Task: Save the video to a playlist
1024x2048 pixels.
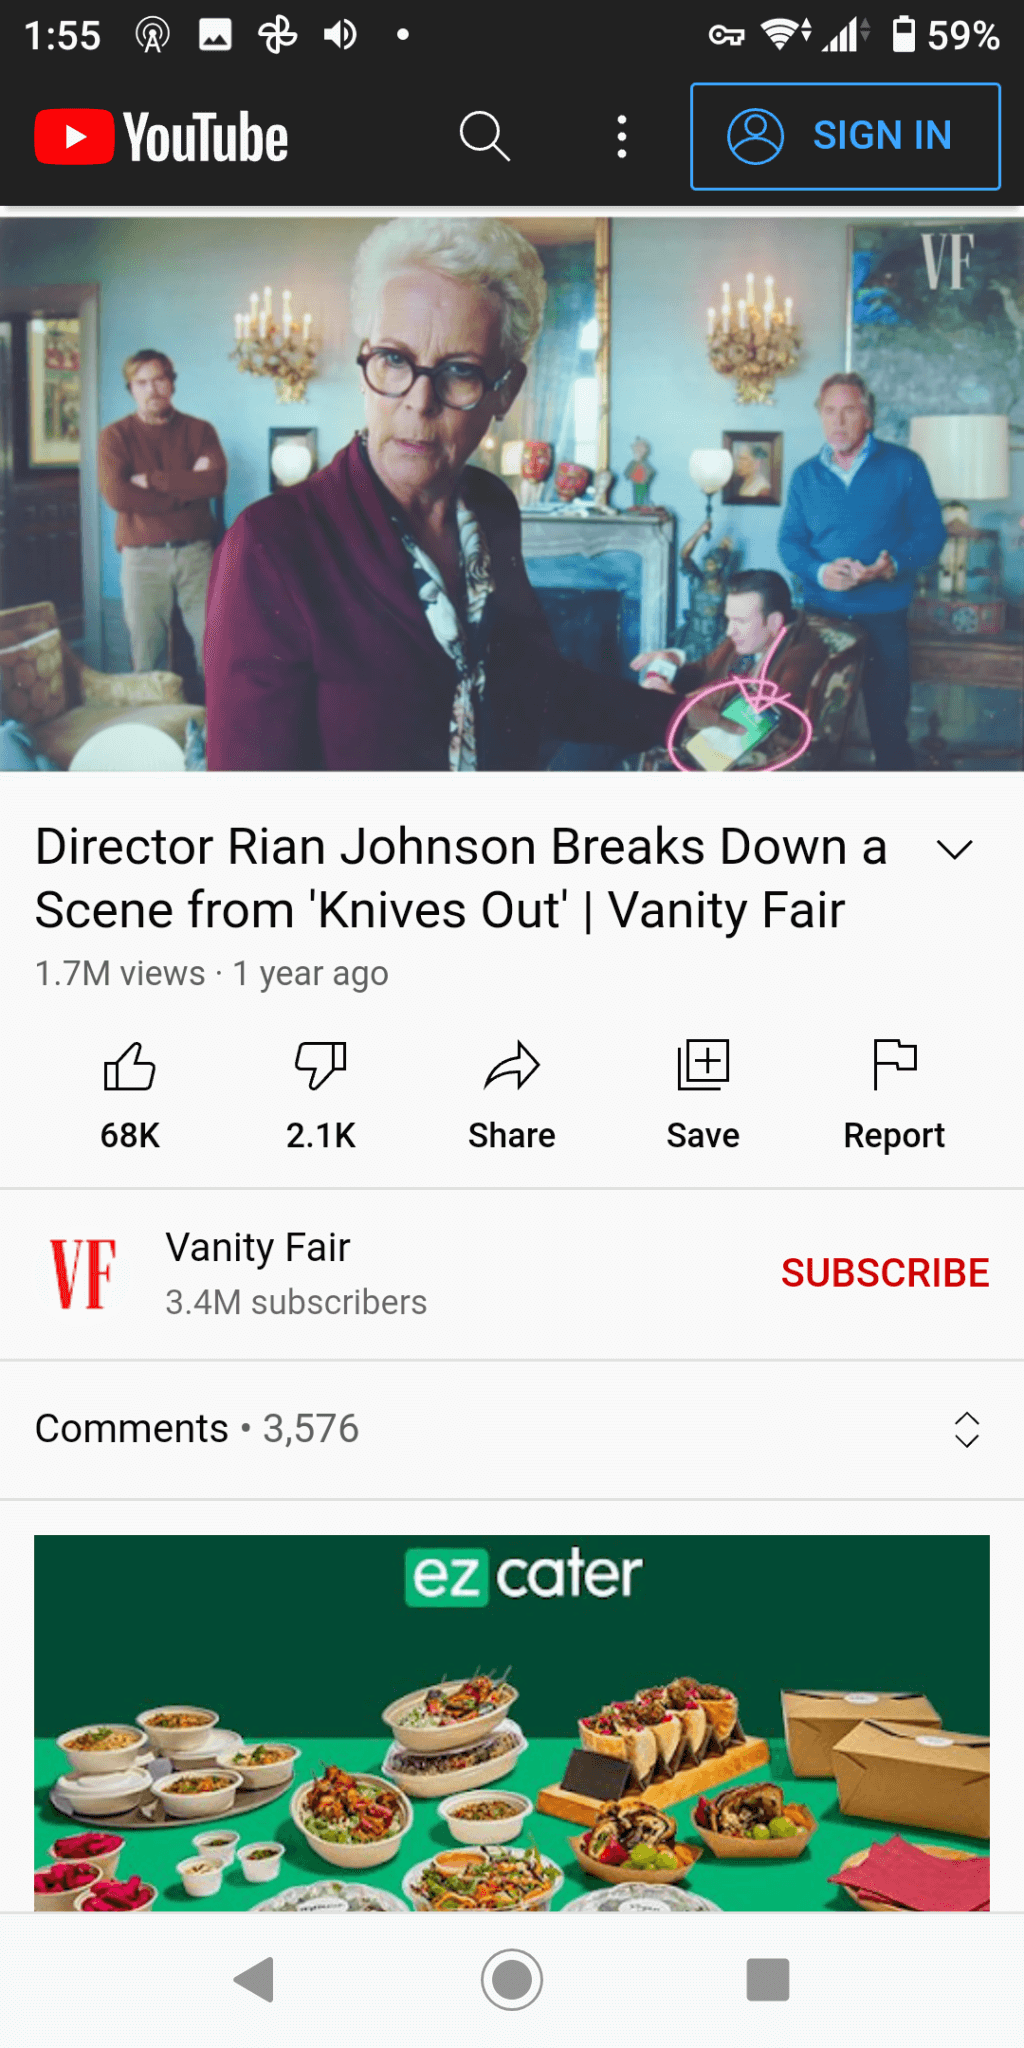Action: [703, 1095]
